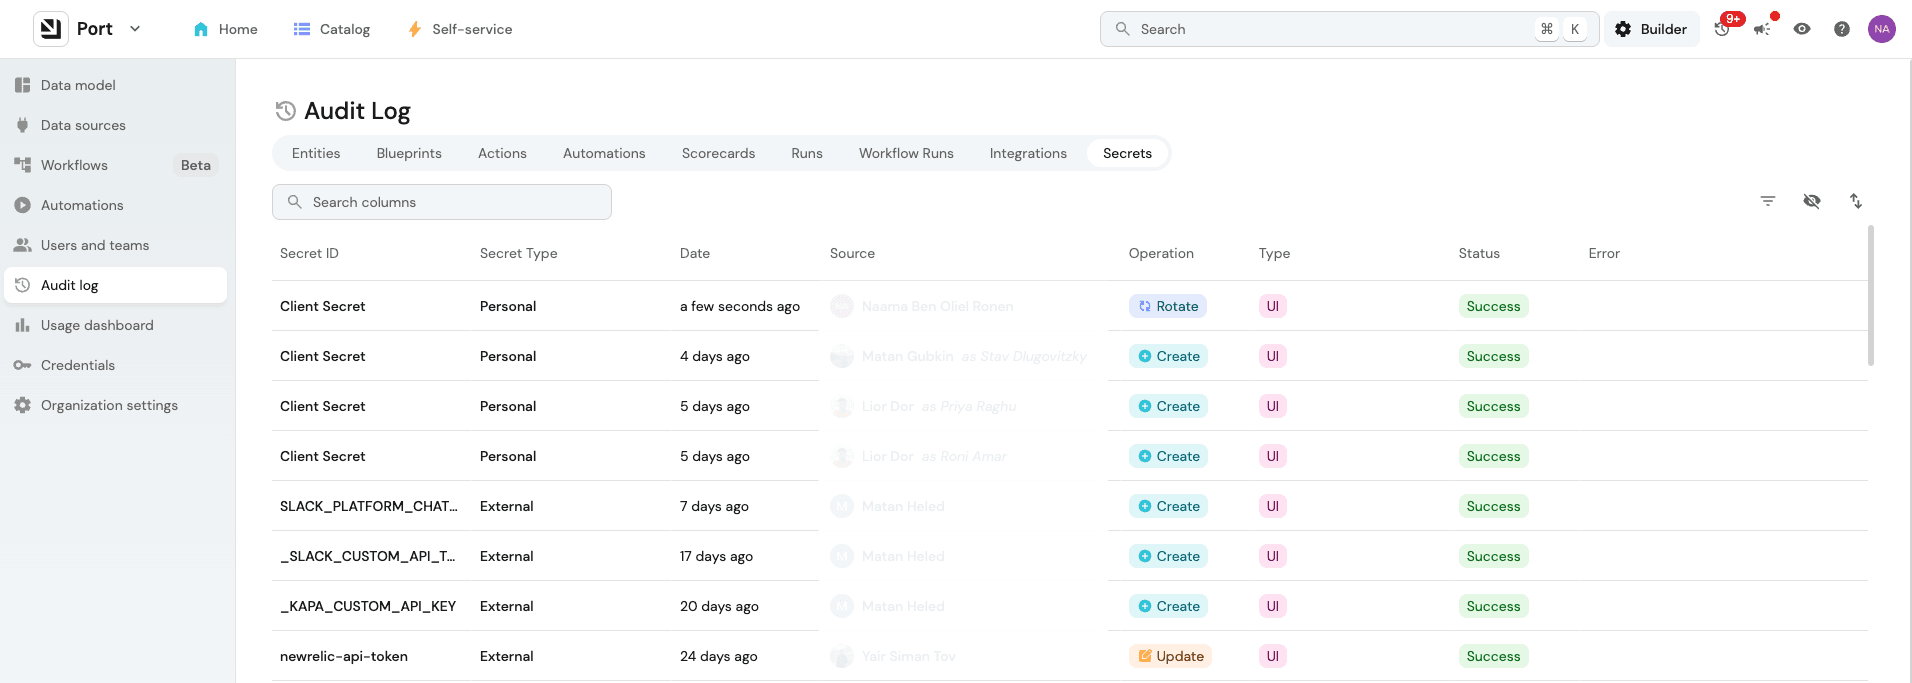
Task: Open Usage dashboard in sidebar
Action: 116,325
